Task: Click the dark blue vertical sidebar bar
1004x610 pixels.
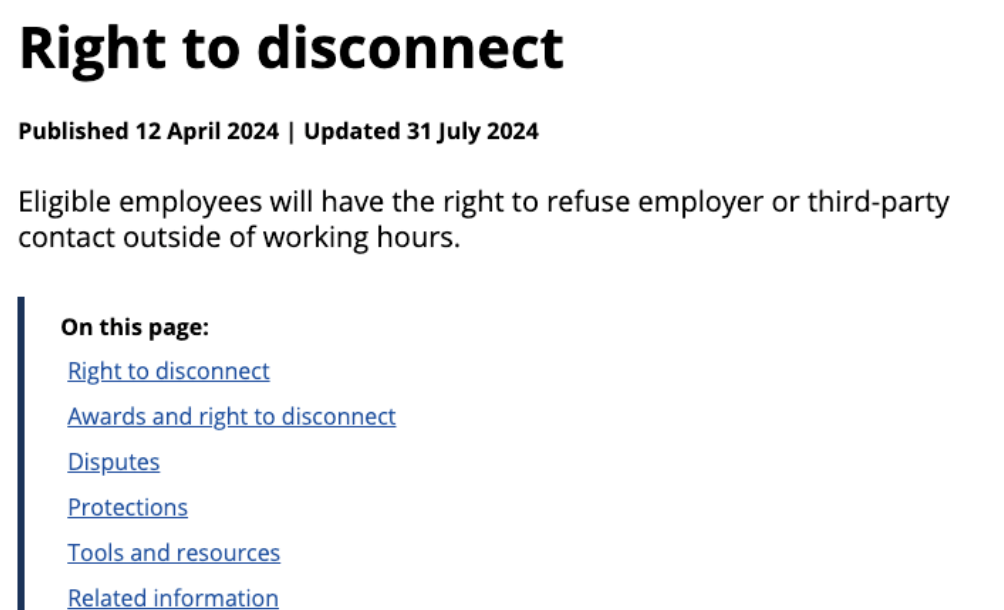Action: click(x=21, y=453)
